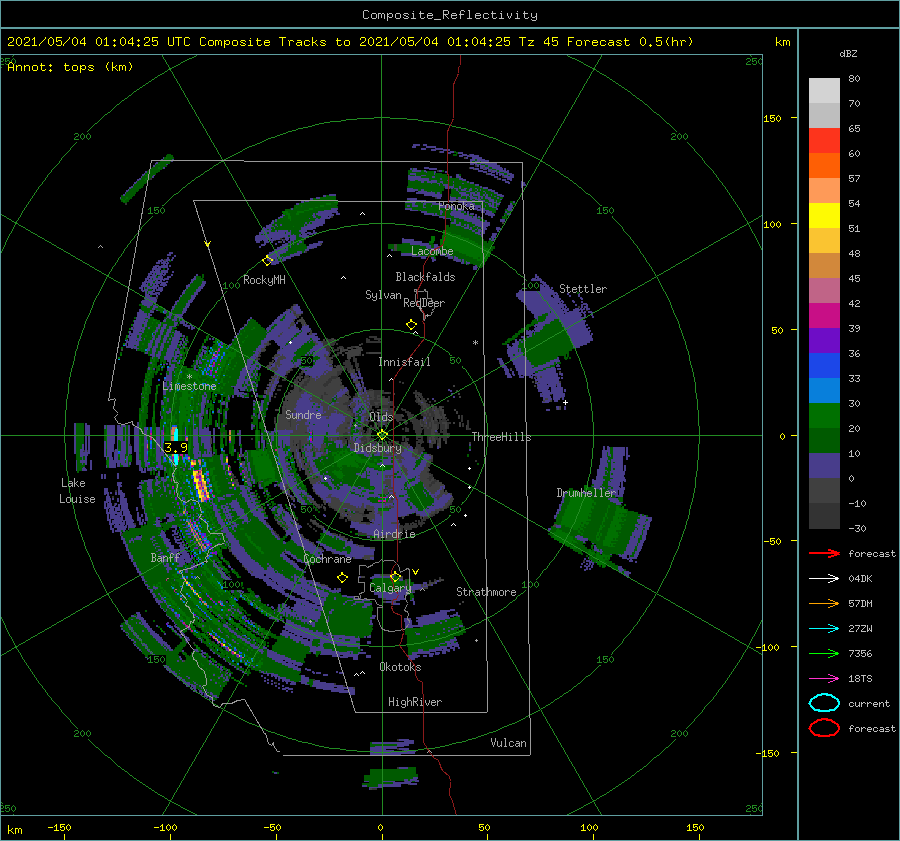Click the 2021/05/04 Composite Tracks header text
900x841 pixels.
pos(350,42)
